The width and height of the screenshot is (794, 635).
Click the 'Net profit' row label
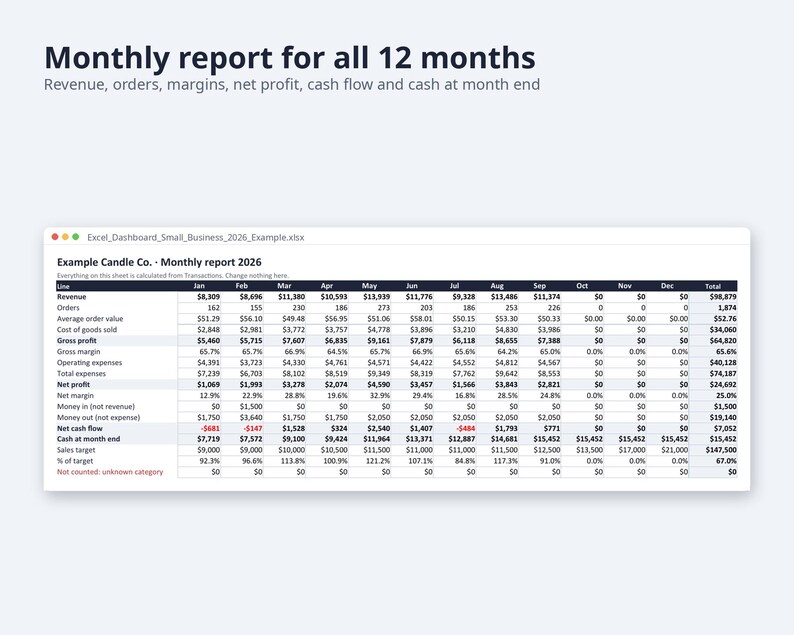(x=73, y=385)
